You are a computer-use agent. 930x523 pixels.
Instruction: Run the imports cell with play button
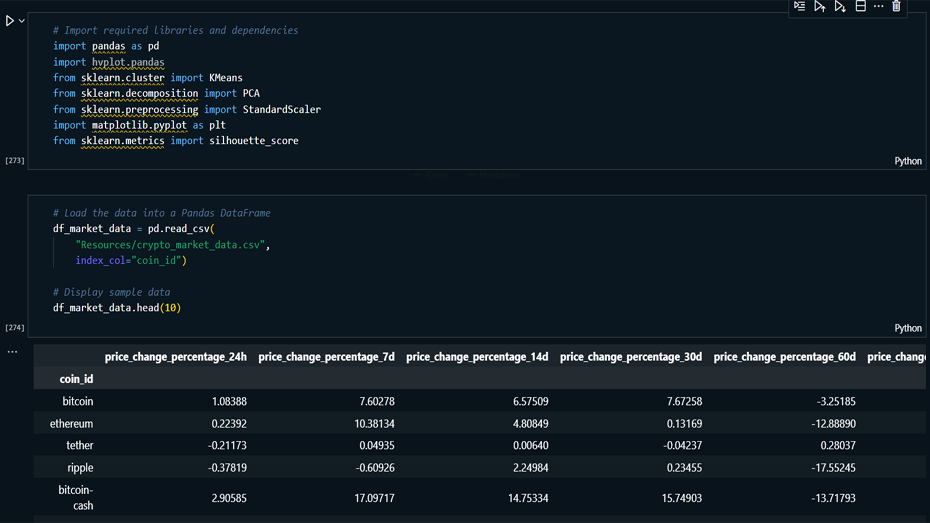(9, 21)
